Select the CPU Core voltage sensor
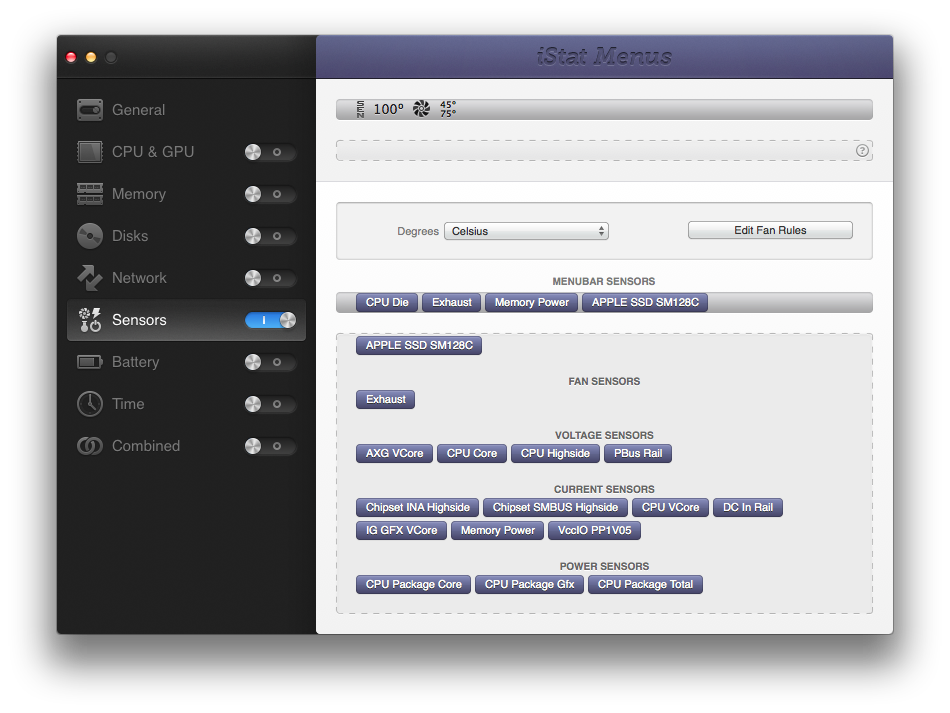950x713 pixels. tap(472, 453)
